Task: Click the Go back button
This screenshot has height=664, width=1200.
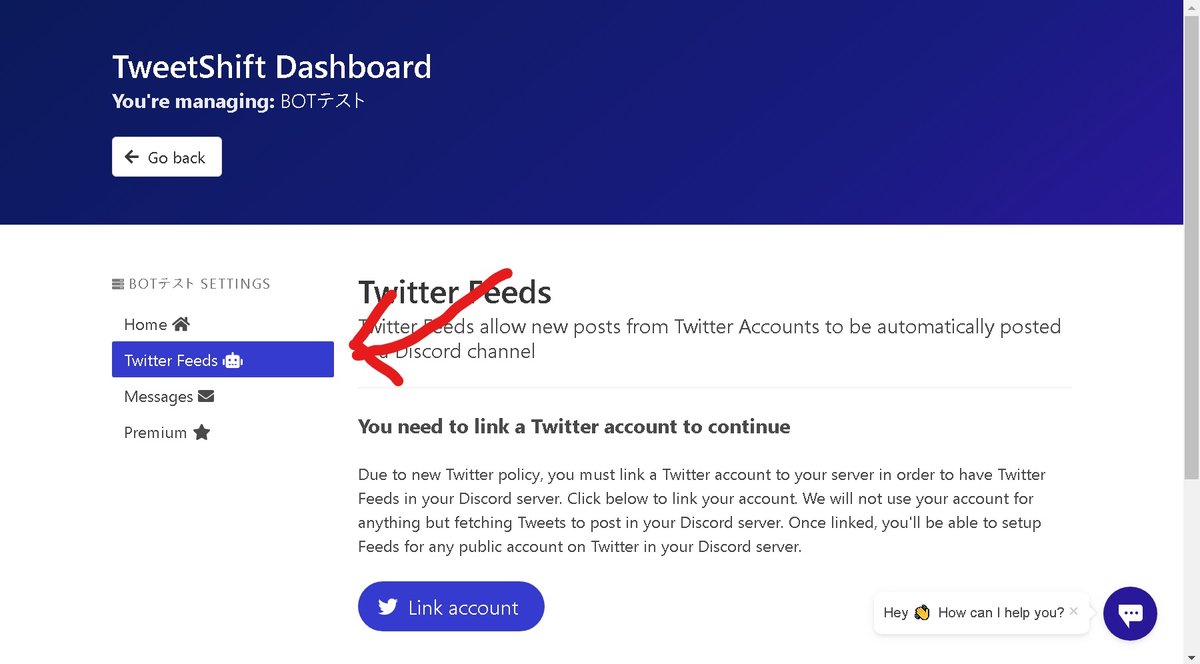Action: 167,157
